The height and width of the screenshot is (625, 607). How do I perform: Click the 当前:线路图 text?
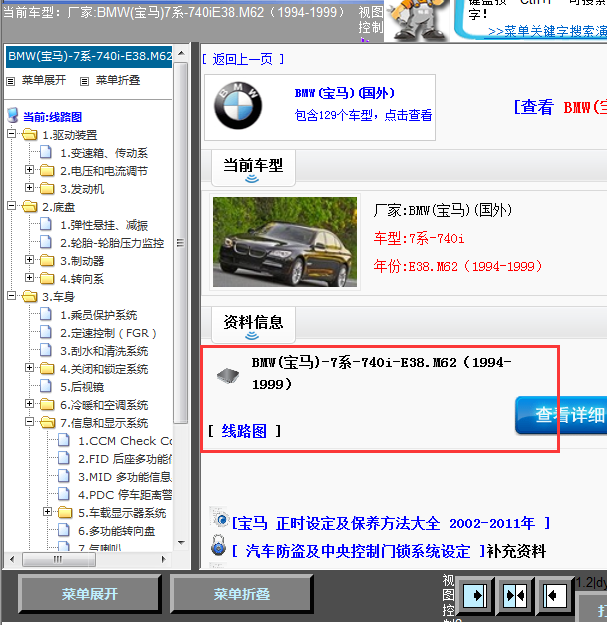pyautogui.click(x=52, y=117)
